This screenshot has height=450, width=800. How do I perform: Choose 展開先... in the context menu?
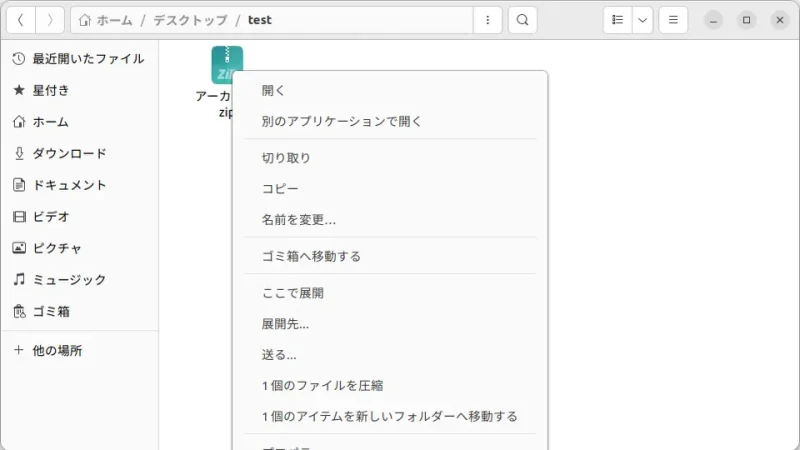390,324
